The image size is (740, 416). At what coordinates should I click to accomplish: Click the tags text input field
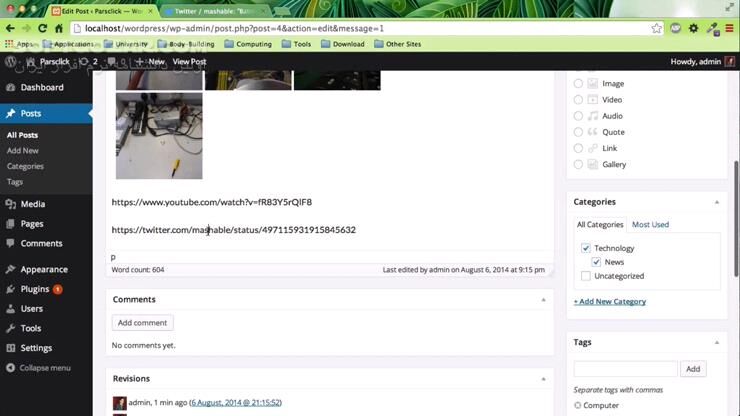[625, 369]
